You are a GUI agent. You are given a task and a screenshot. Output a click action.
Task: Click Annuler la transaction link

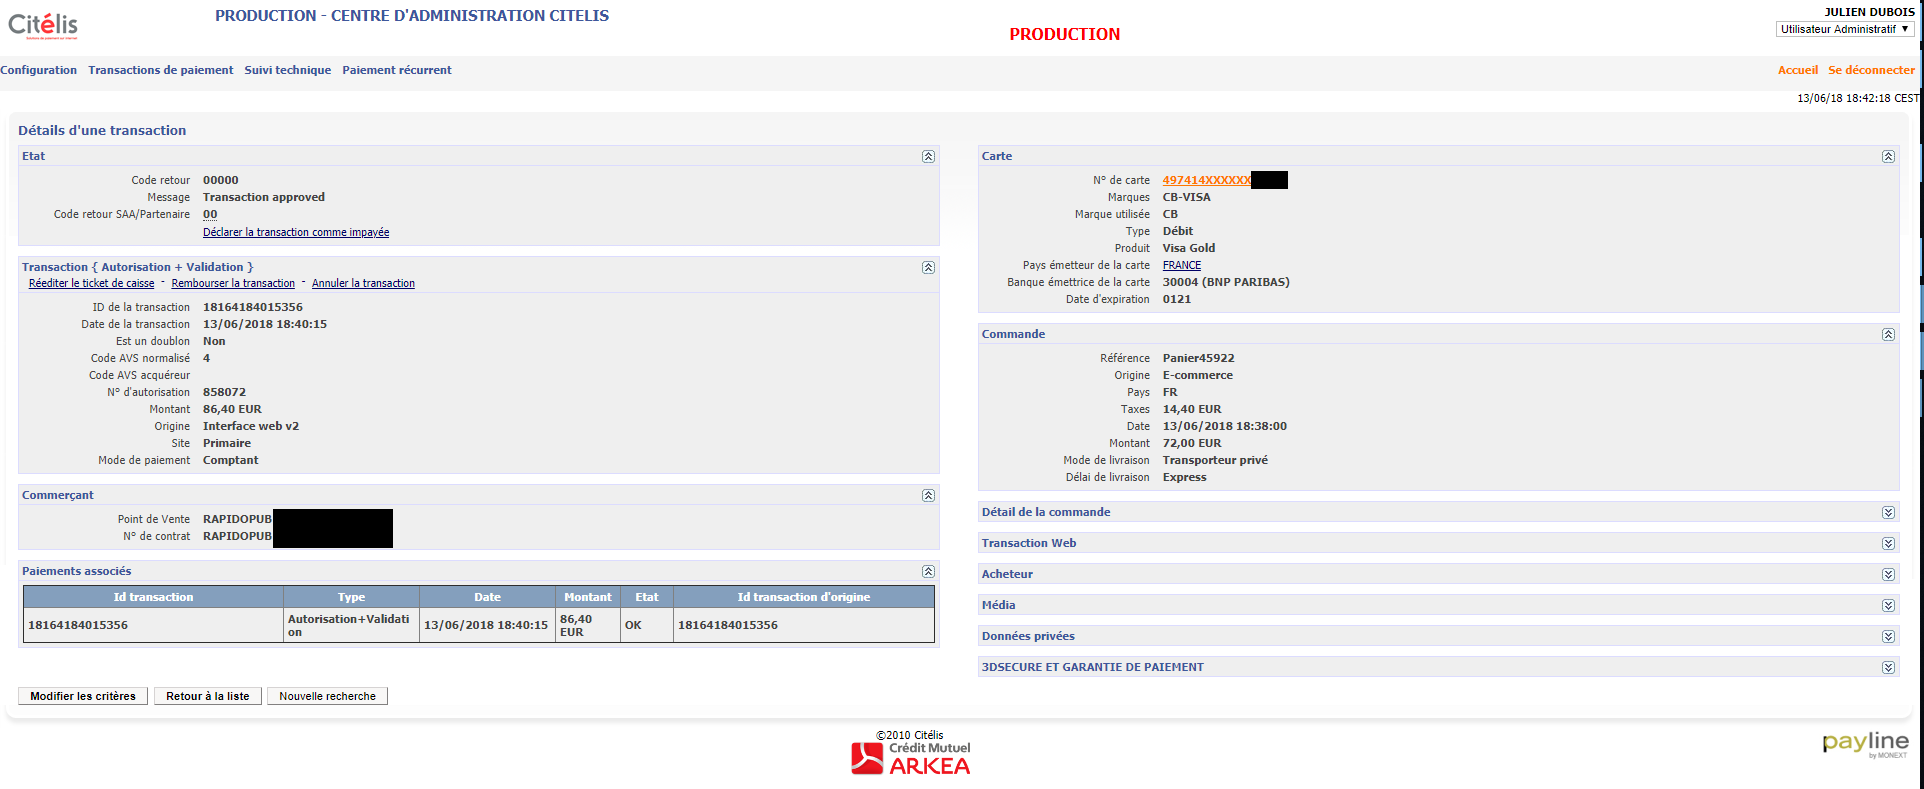[x=363, y=283]
